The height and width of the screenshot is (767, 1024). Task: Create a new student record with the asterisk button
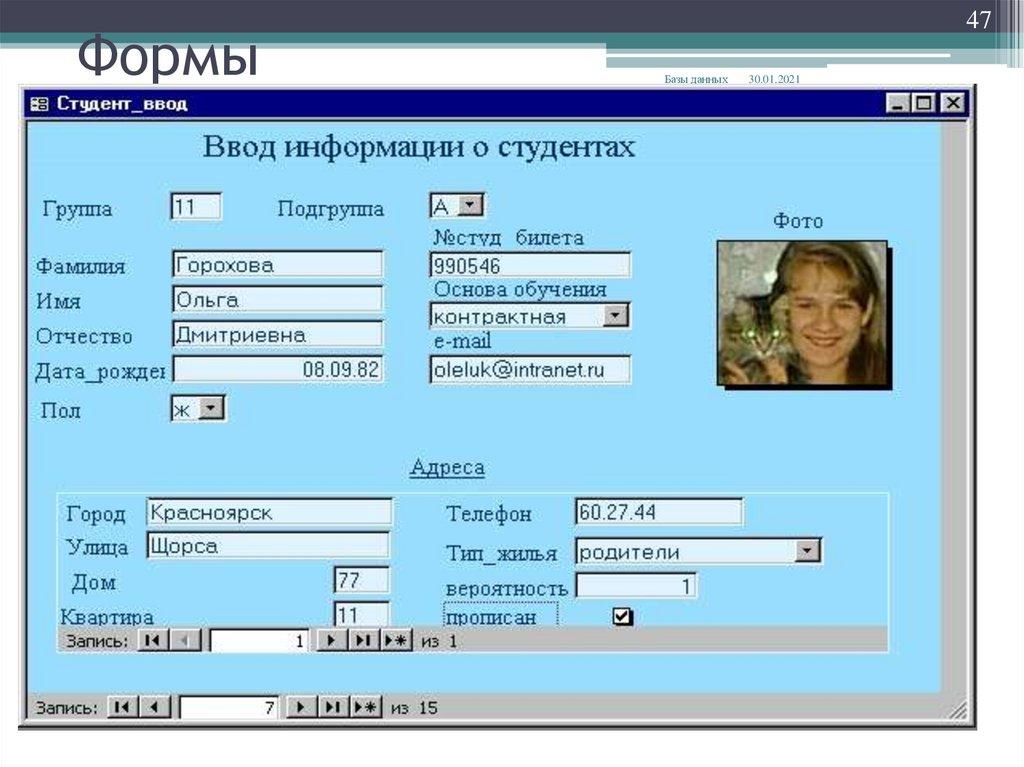point(365,707)
